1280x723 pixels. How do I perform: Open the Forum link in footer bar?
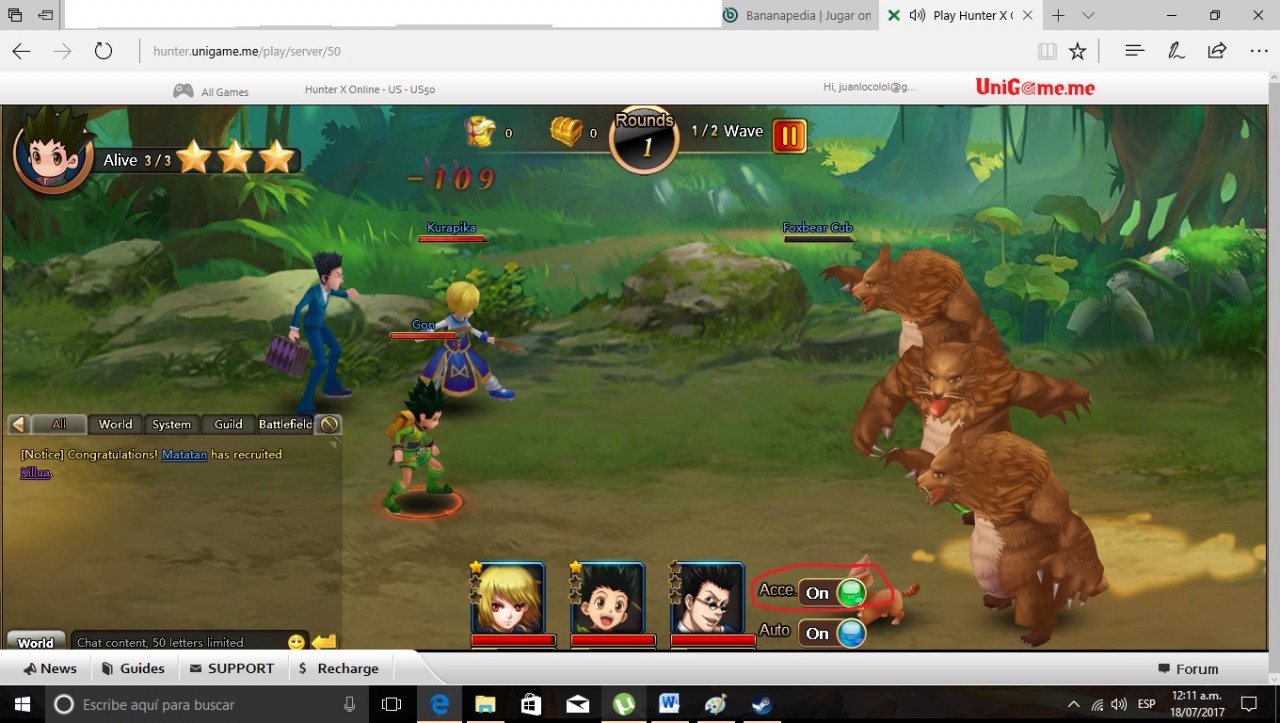point(1188,669)
